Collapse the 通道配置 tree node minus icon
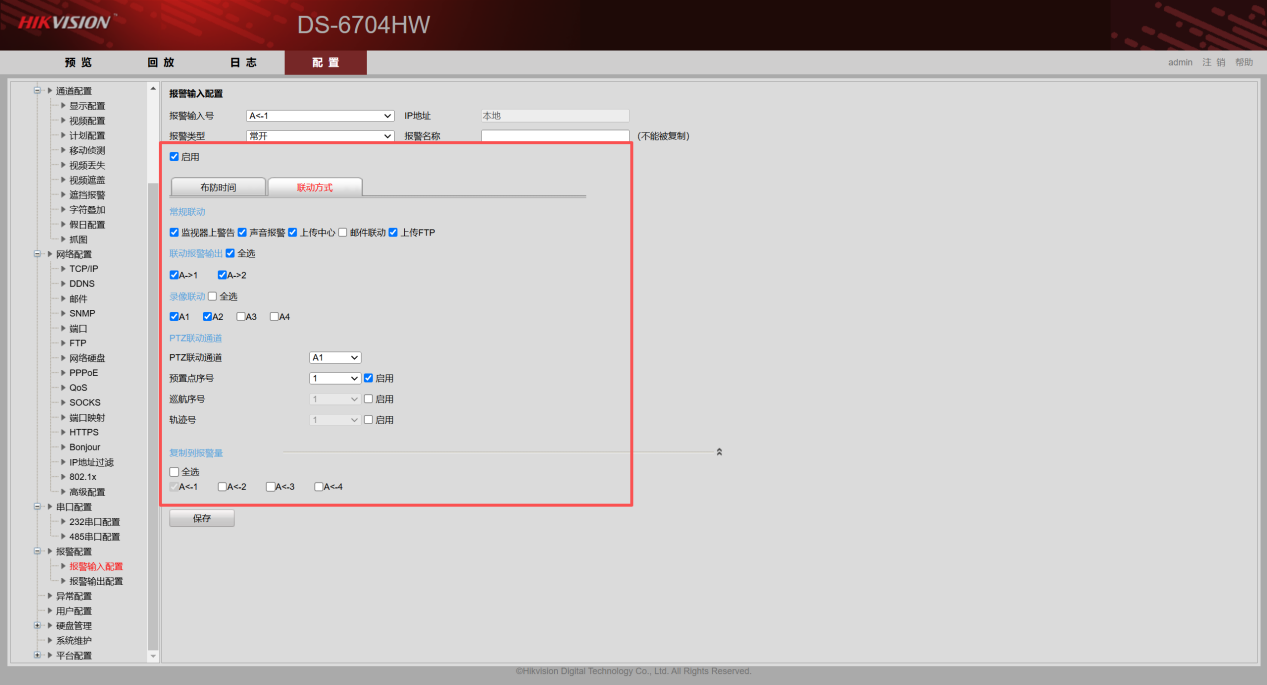The width and height of the screenshot is (1267, 685). click(x=38, y=91)
